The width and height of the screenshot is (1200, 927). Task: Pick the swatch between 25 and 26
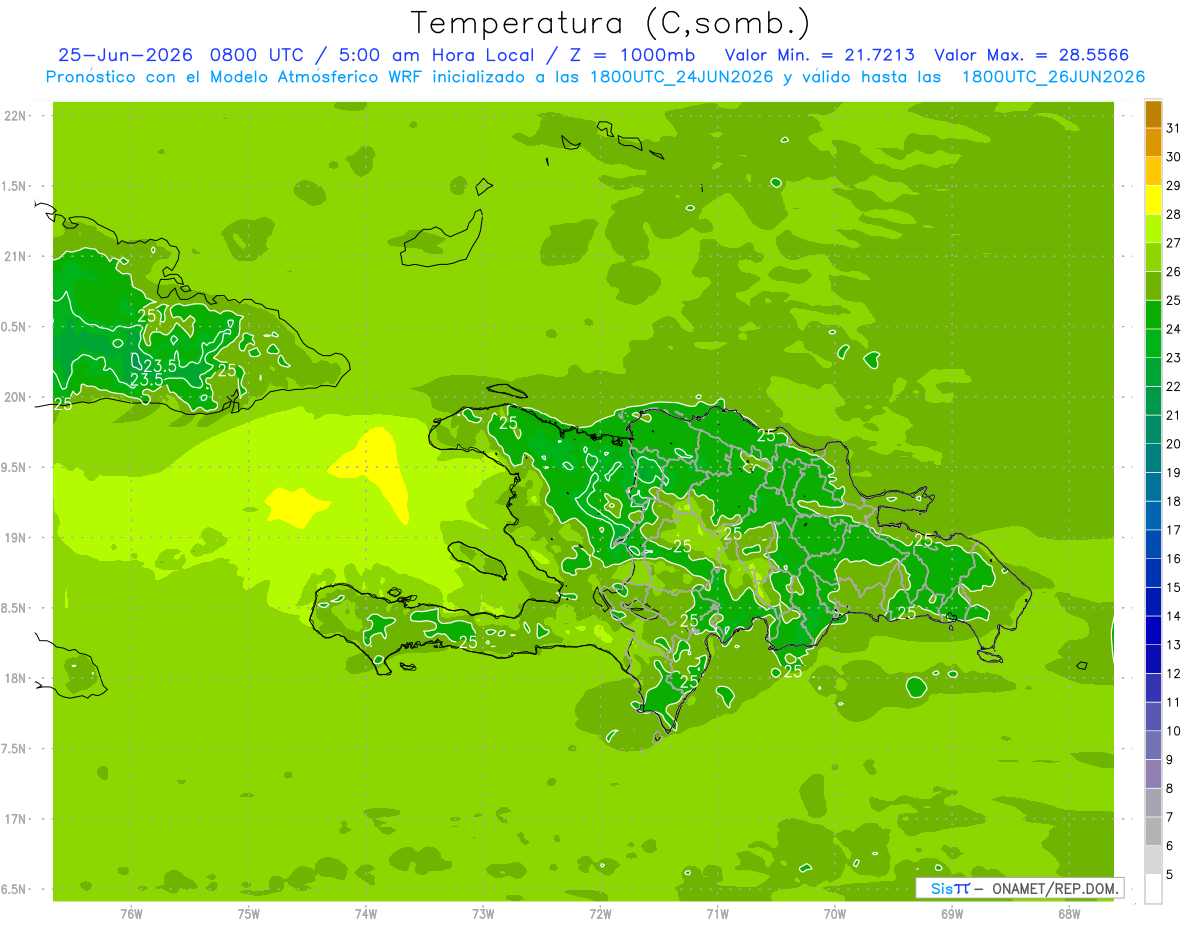1153,286
